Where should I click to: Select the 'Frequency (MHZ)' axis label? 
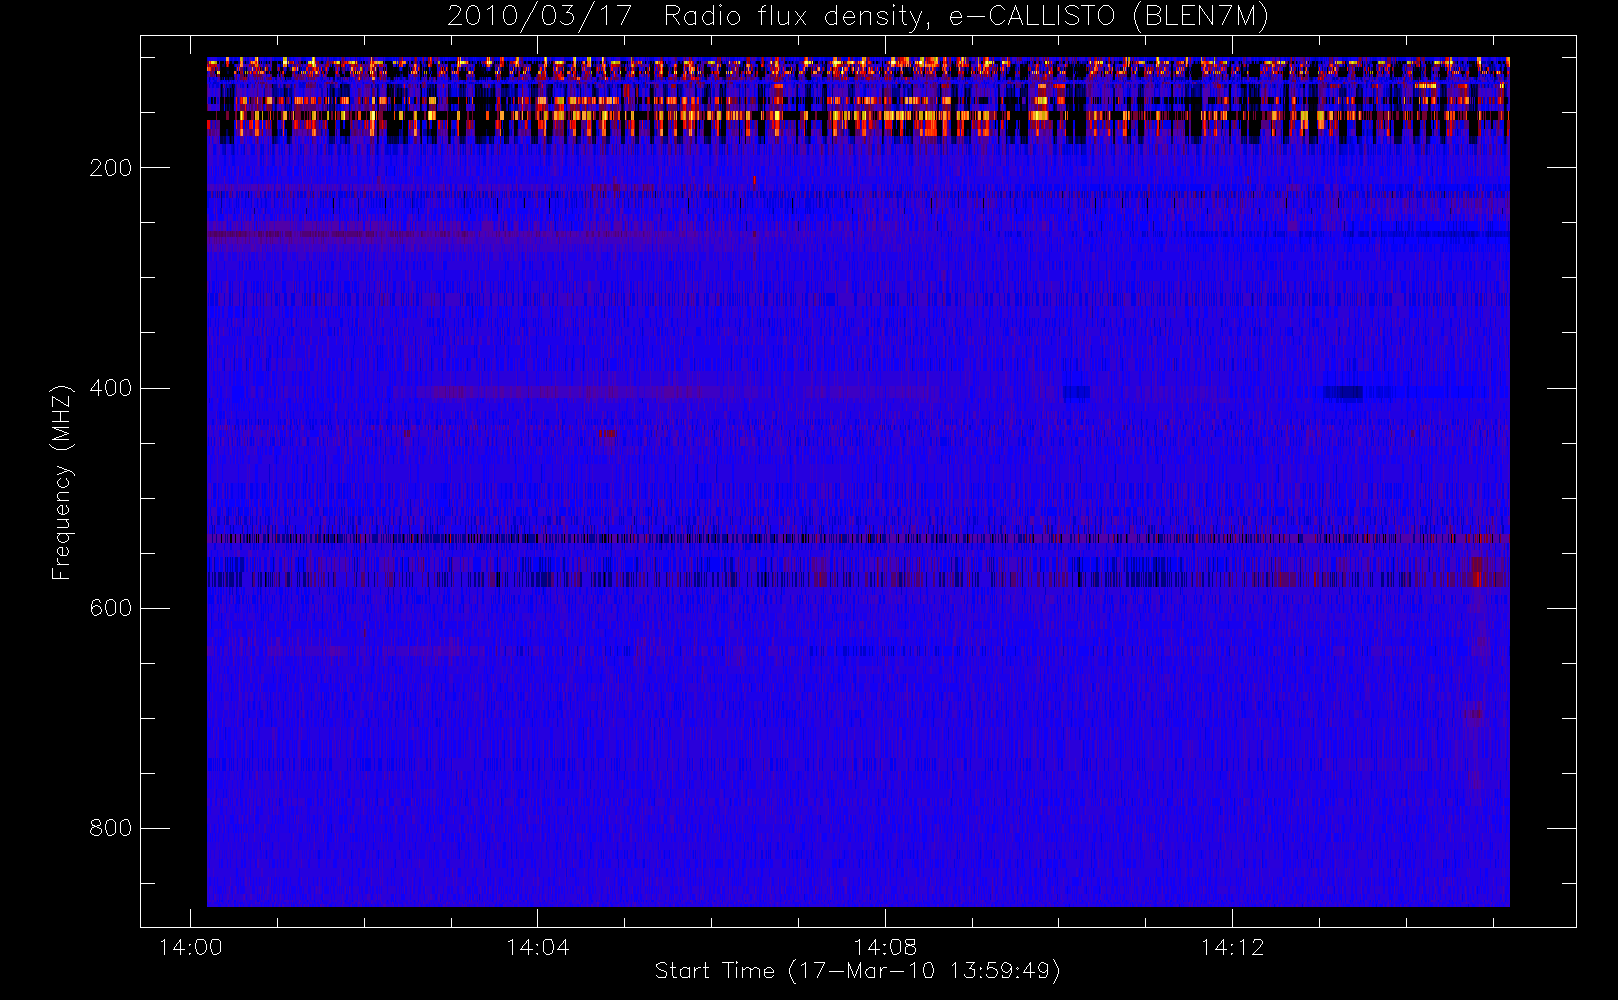[62, 482]
